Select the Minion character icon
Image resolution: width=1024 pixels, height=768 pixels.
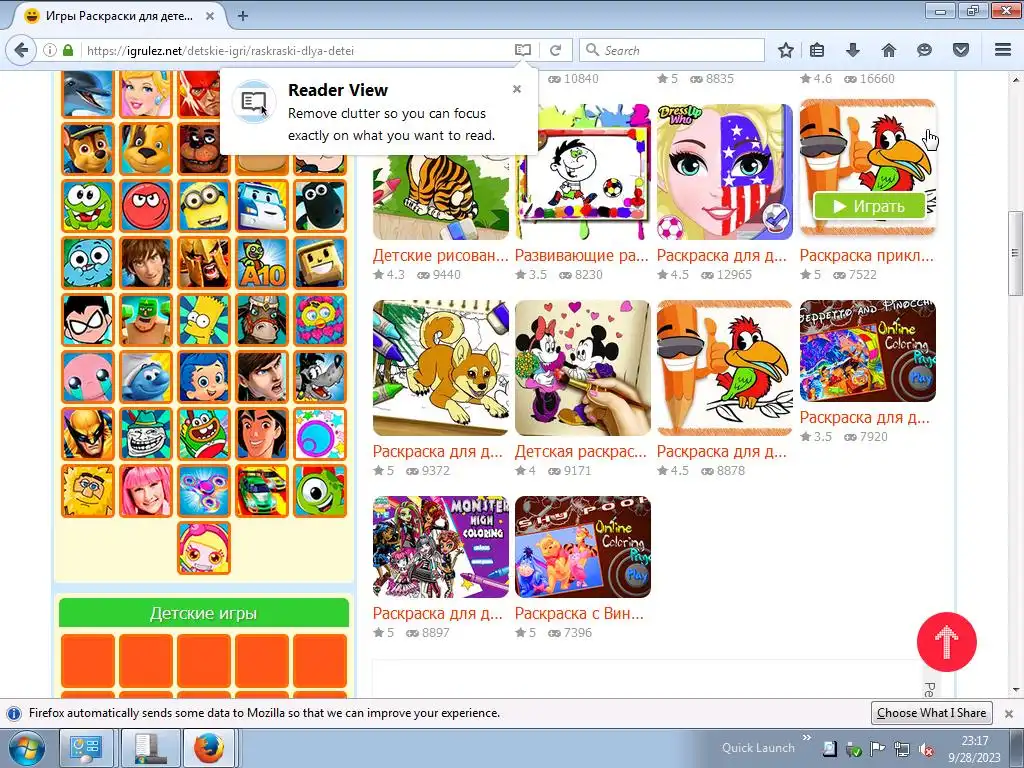tap(204, 206)
